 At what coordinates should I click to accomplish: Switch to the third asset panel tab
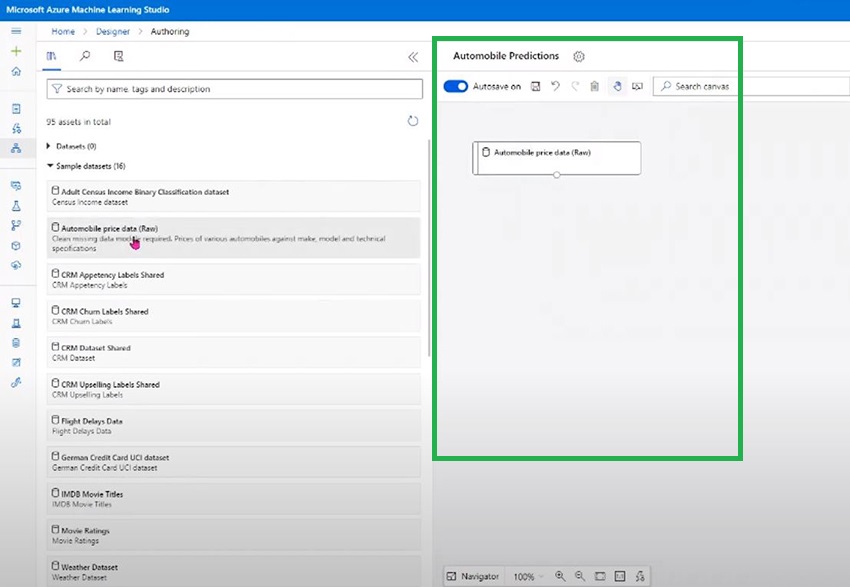click(x=119, y=56)
